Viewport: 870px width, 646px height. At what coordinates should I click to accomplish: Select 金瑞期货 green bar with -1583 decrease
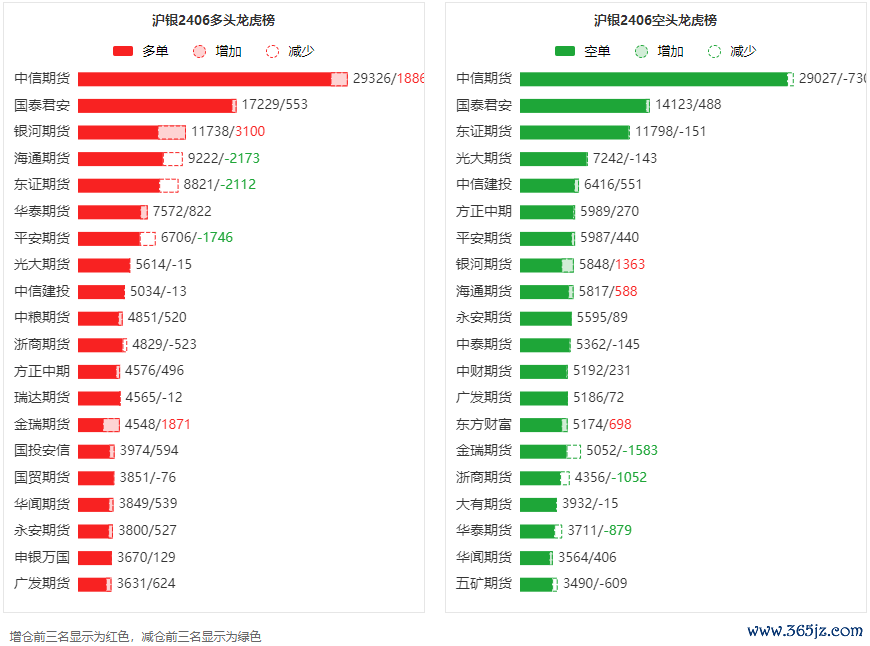click(x=550, y=451)
